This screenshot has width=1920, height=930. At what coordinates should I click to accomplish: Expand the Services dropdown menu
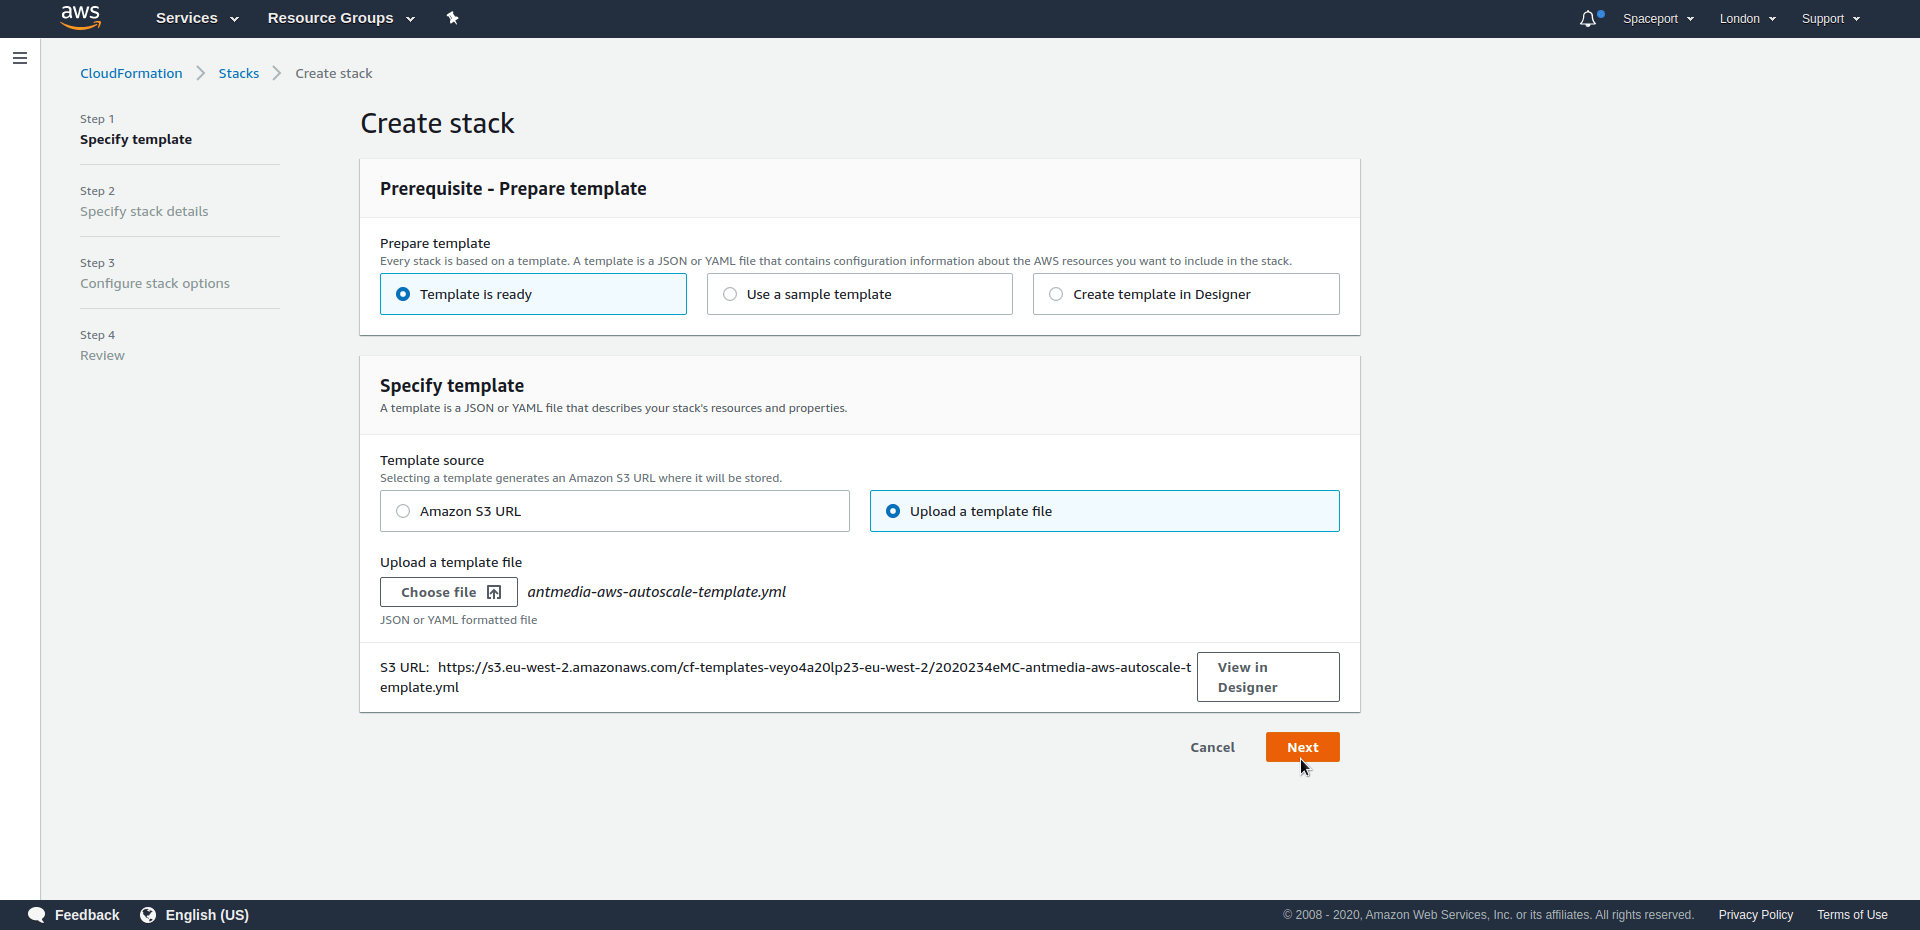click(197, 18)
